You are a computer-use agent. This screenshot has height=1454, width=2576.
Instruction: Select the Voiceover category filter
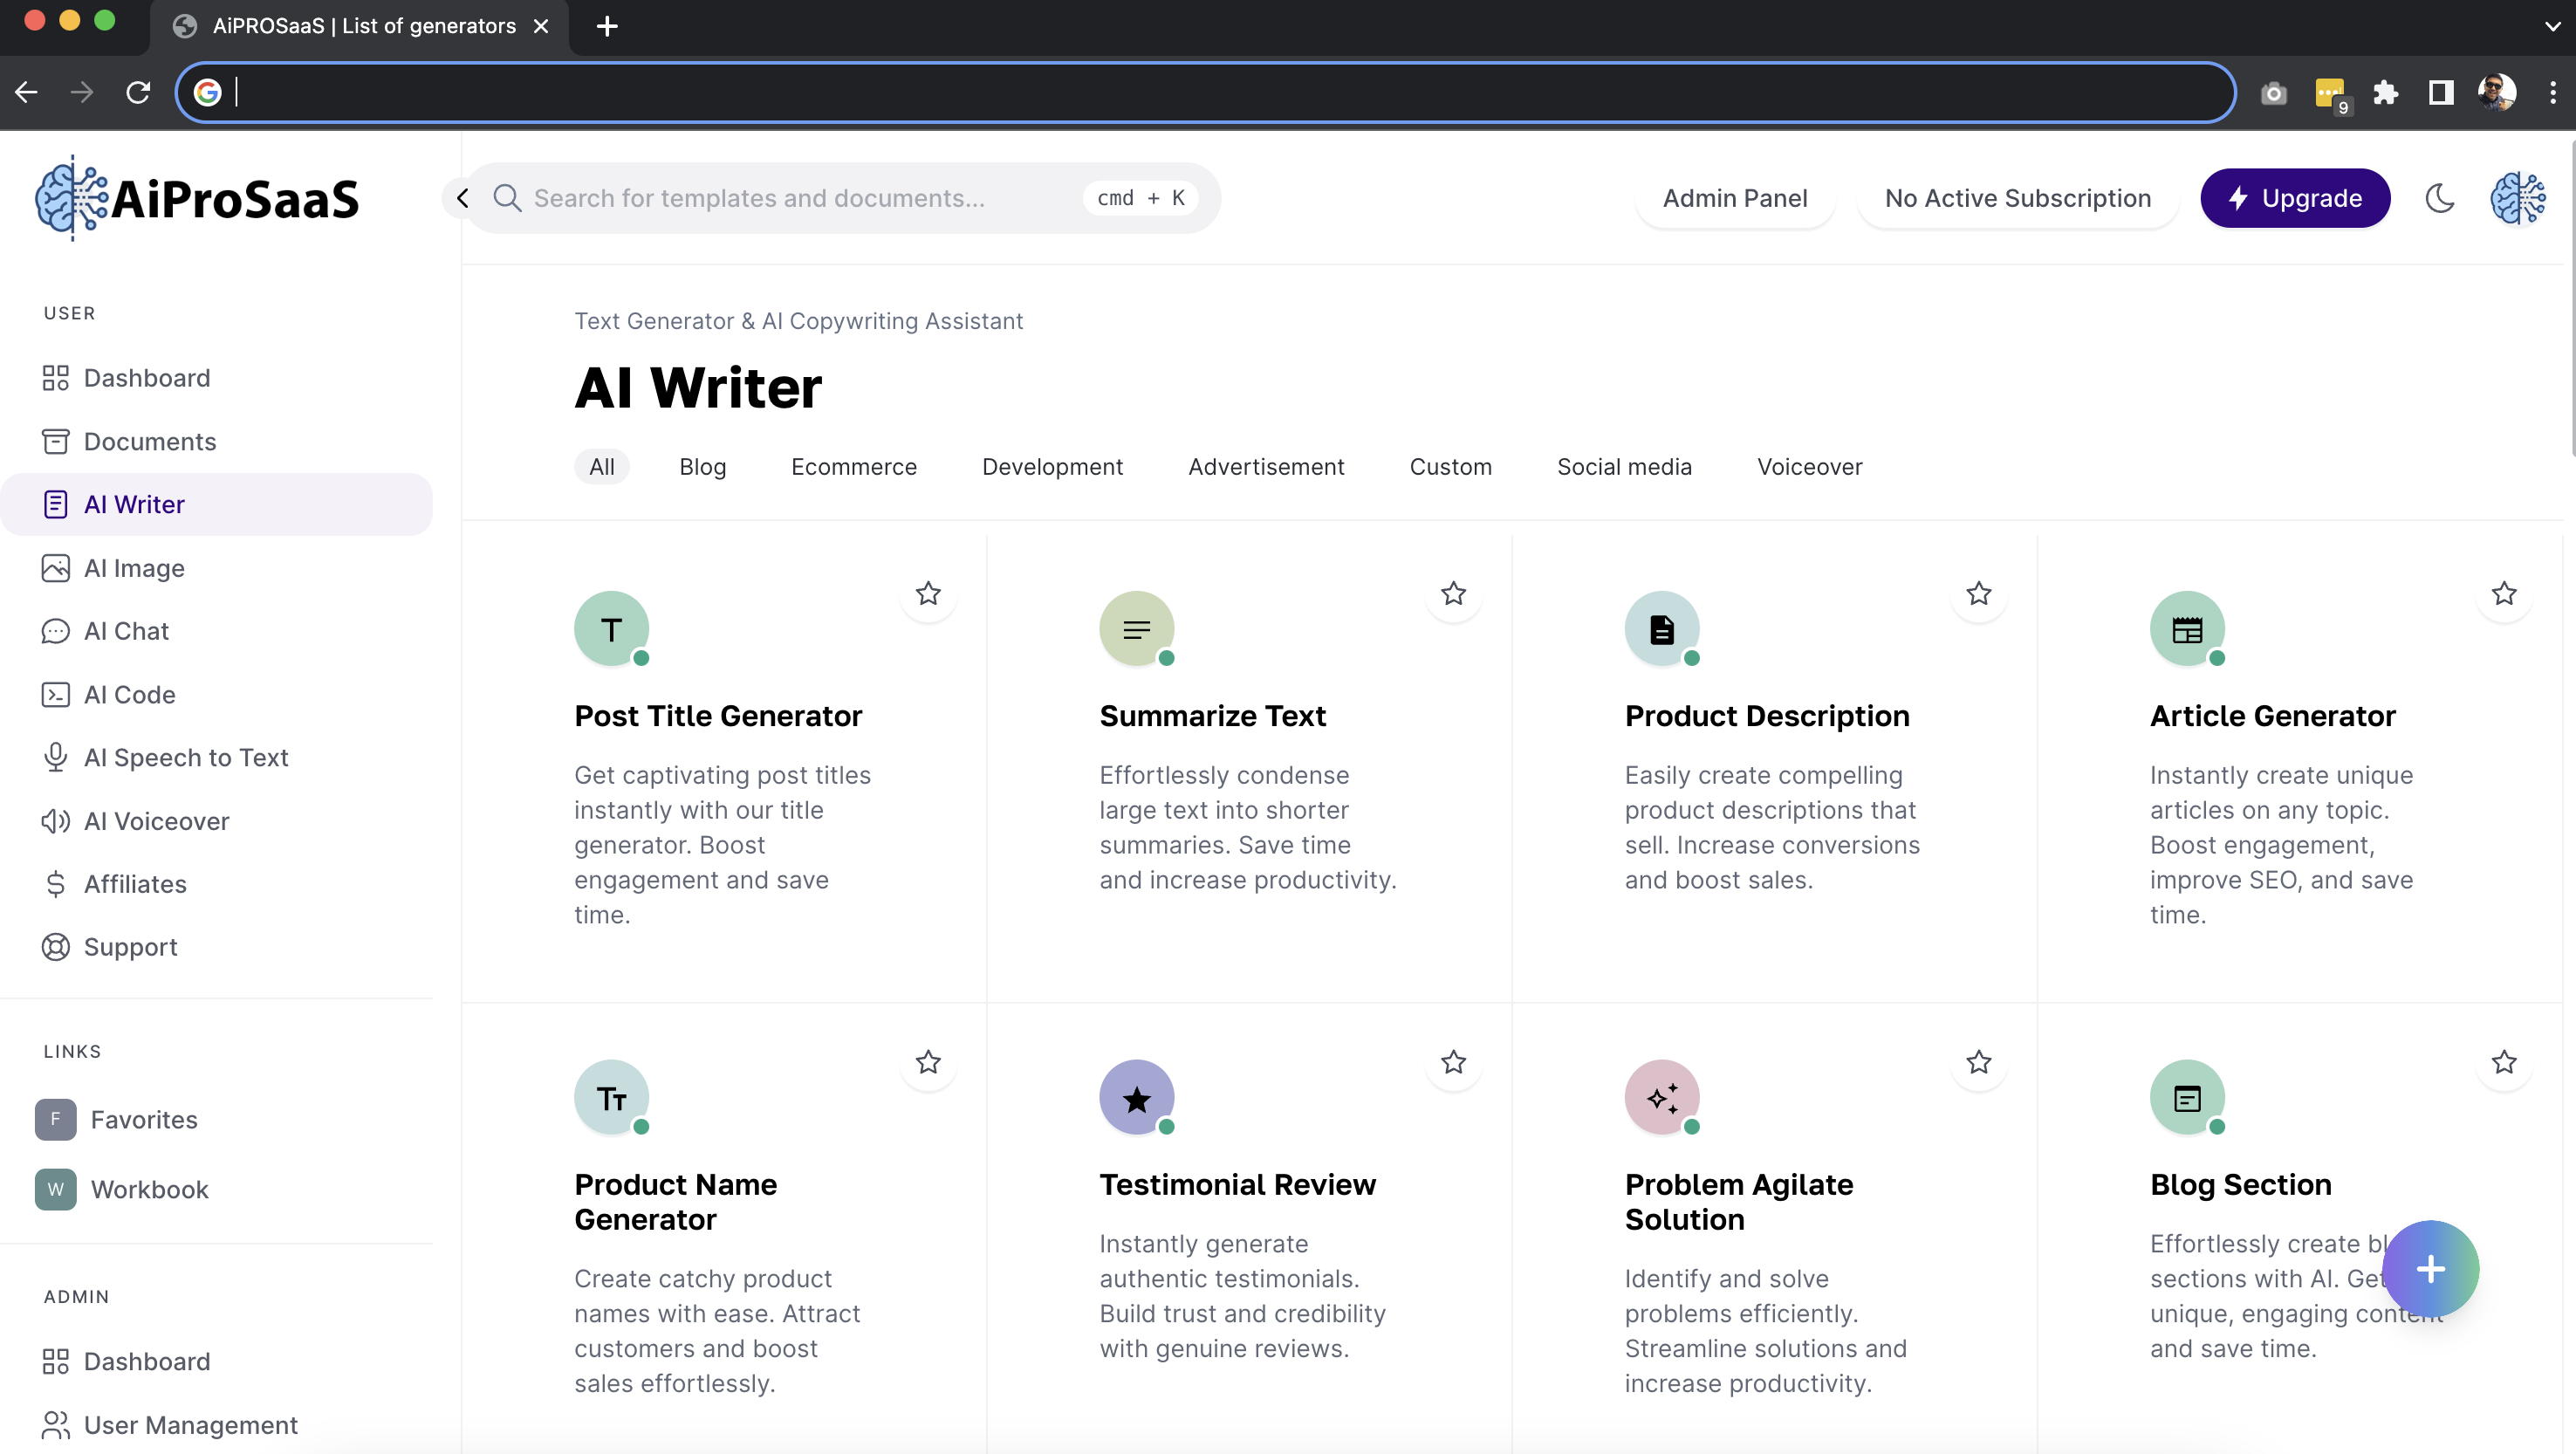pos(1809,466)
